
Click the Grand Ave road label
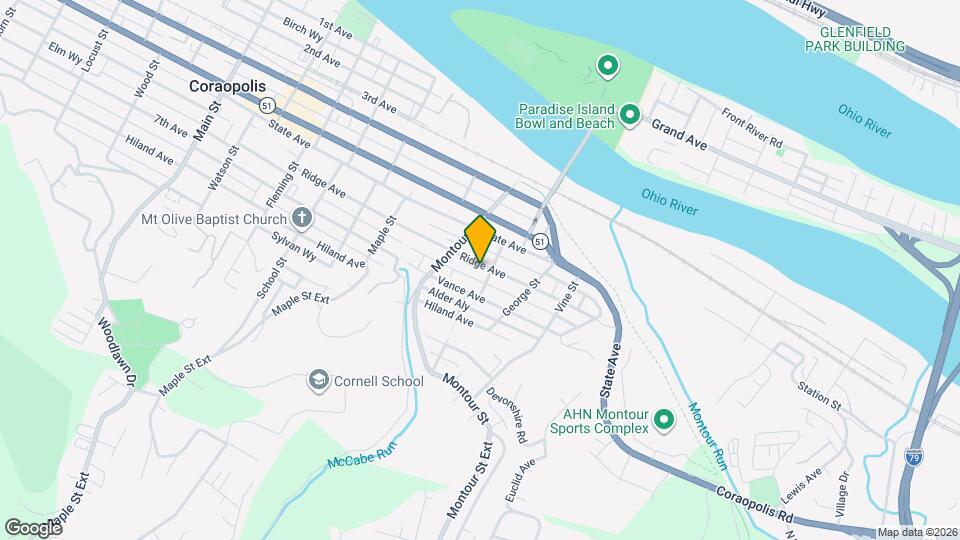679,135
